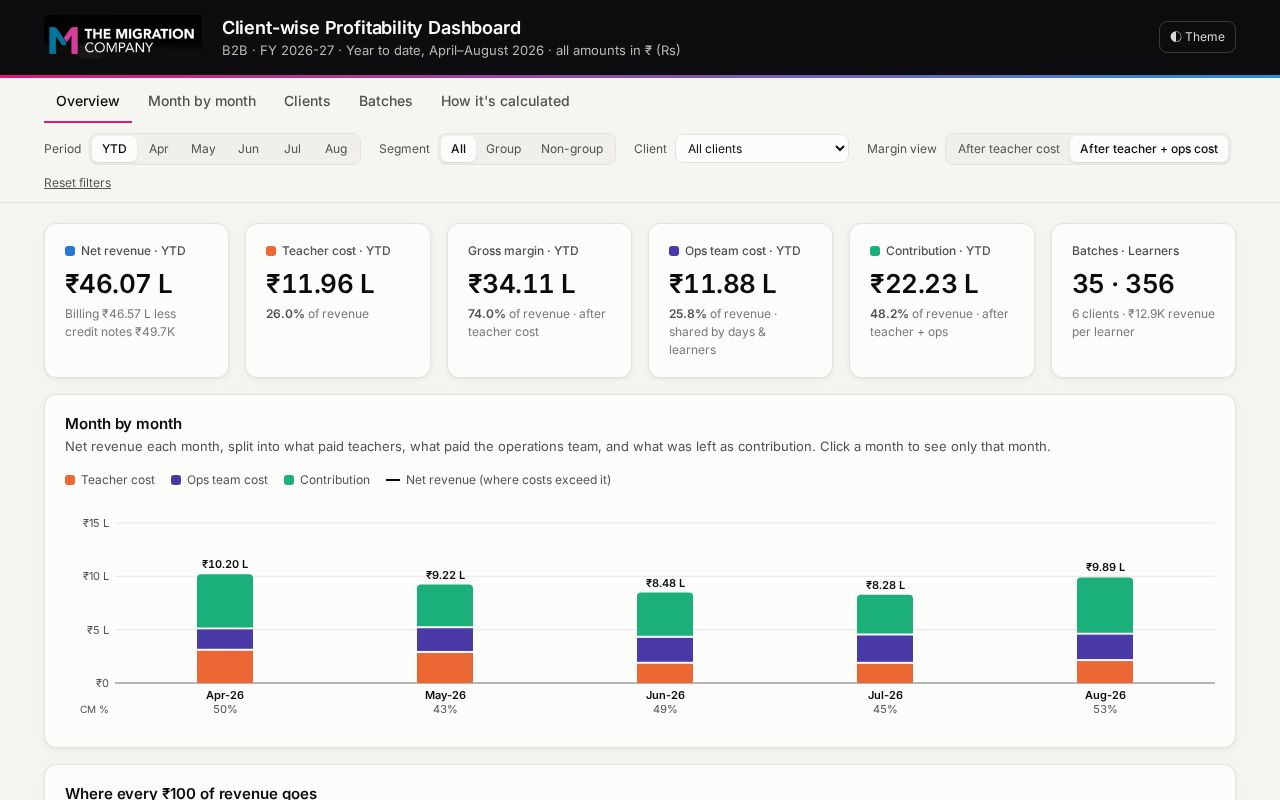Click the Aug-26 contribution bar segment
The height and width of the screenshot is (800, 1280).
[1105, 605]
